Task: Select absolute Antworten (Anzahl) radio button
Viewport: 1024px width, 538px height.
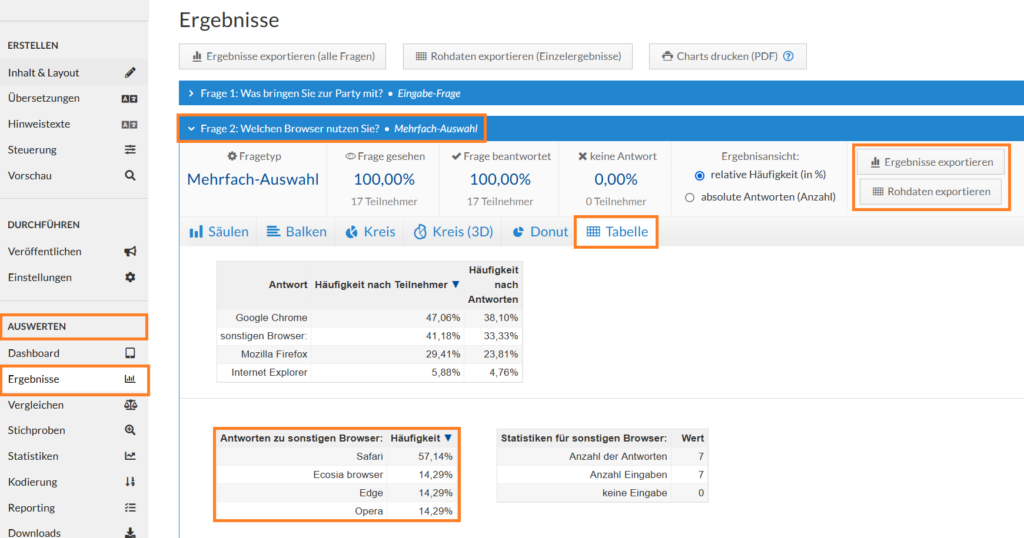Action: pos(690,197)
